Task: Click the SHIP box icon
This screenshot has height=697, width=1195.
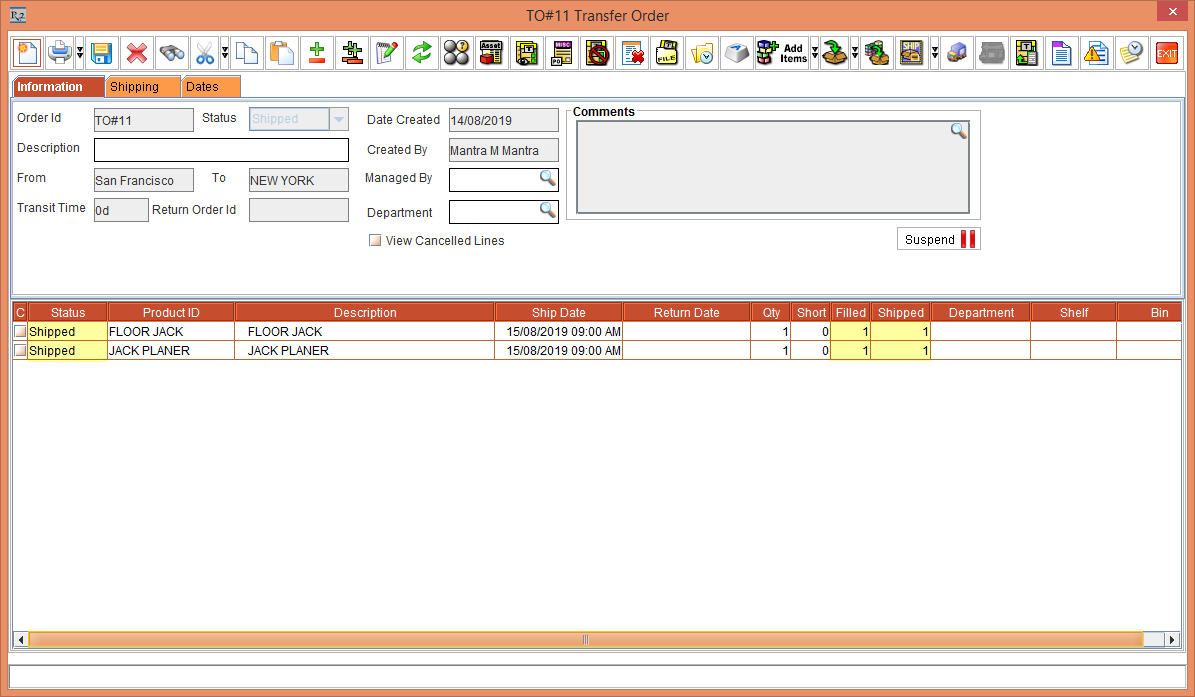Action: pos(911,53)
